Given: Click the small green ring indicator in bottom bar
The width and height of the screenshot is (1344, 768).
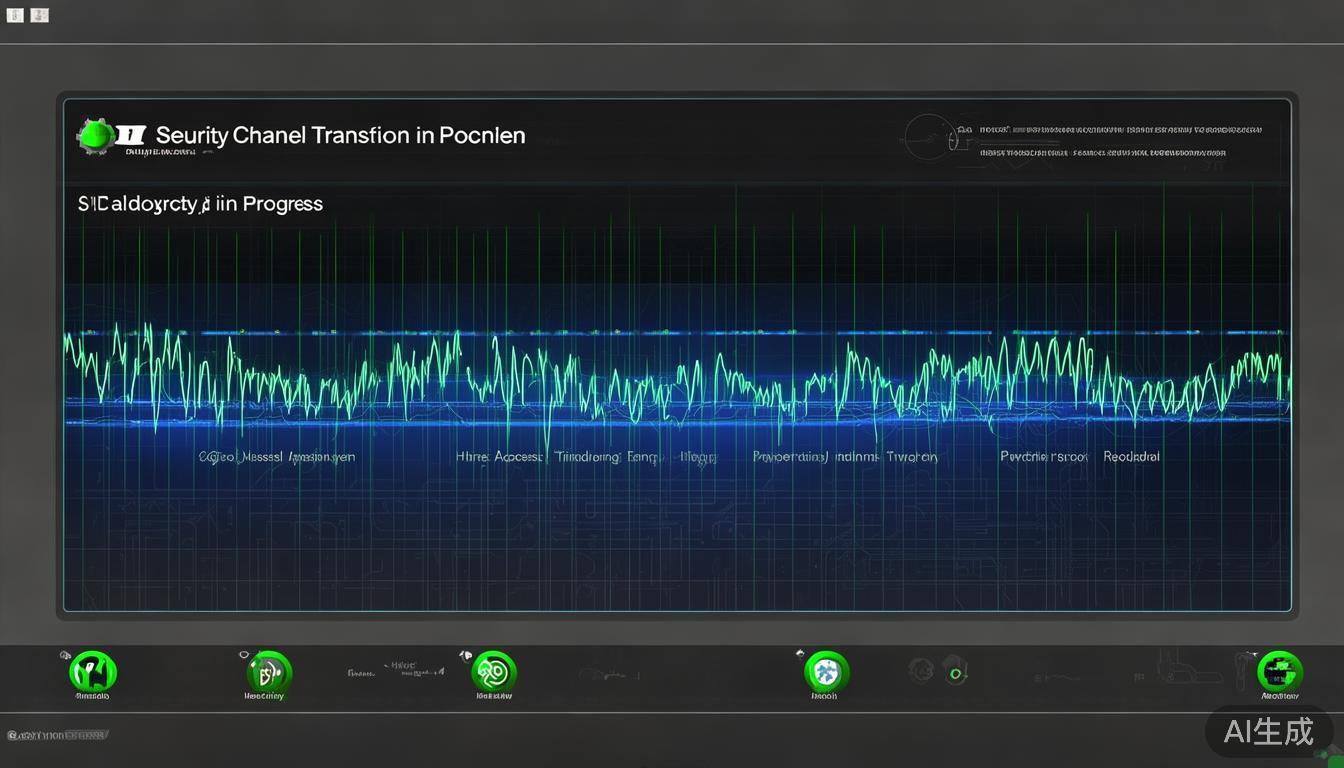Looking at the screenshot, I should click(x=955, y=674).
